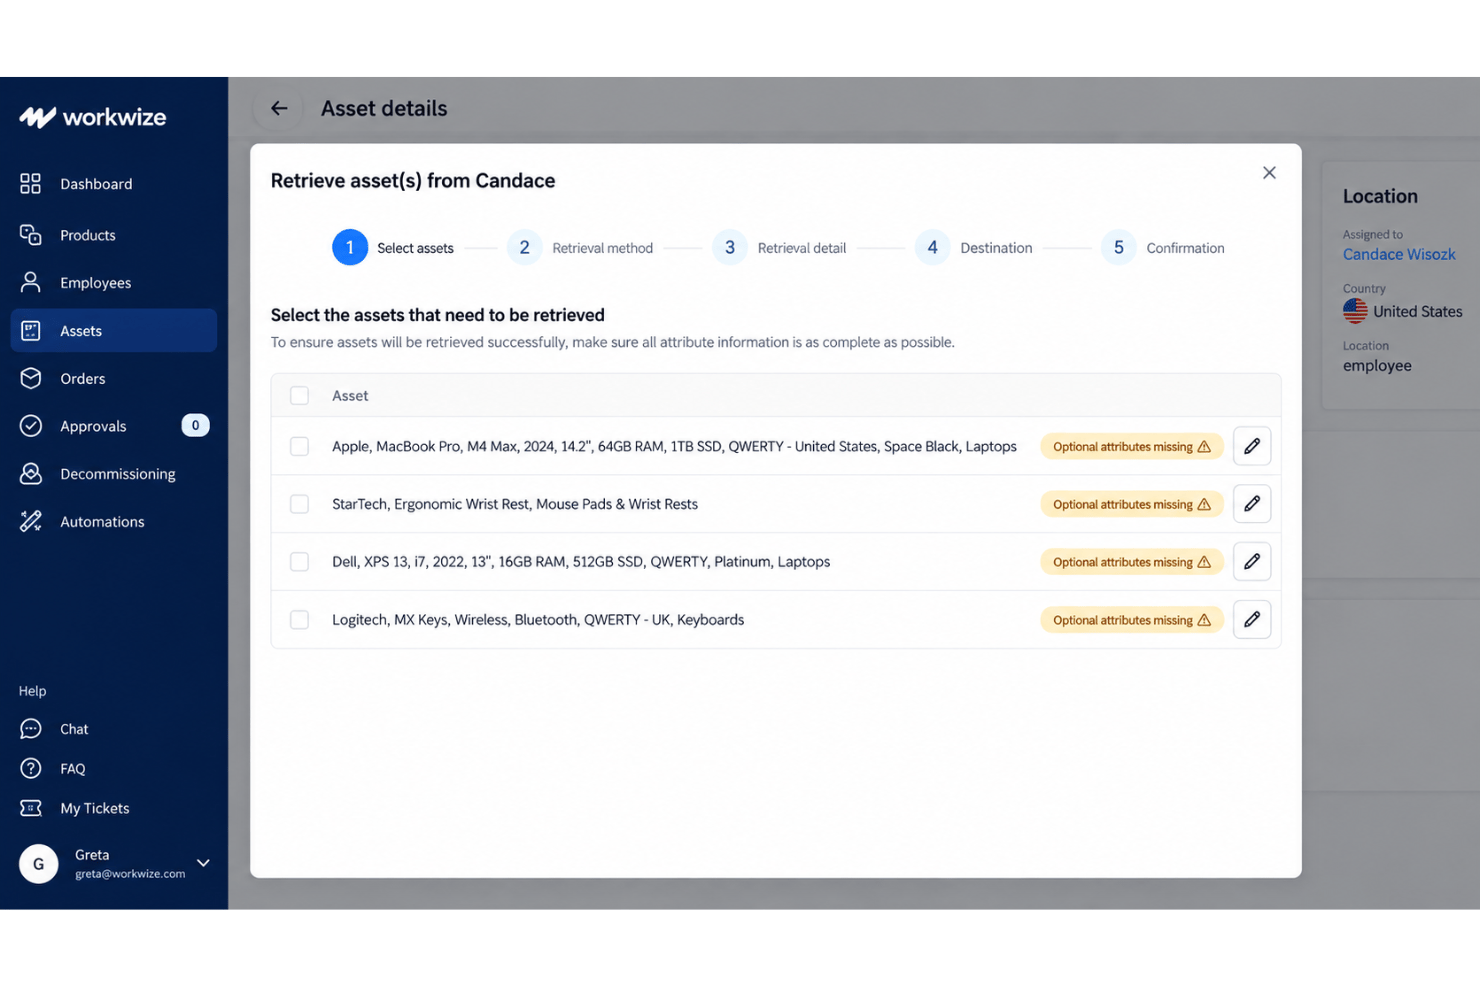
Task: Click the Greta user avatar
Action: tap(39, 864)
